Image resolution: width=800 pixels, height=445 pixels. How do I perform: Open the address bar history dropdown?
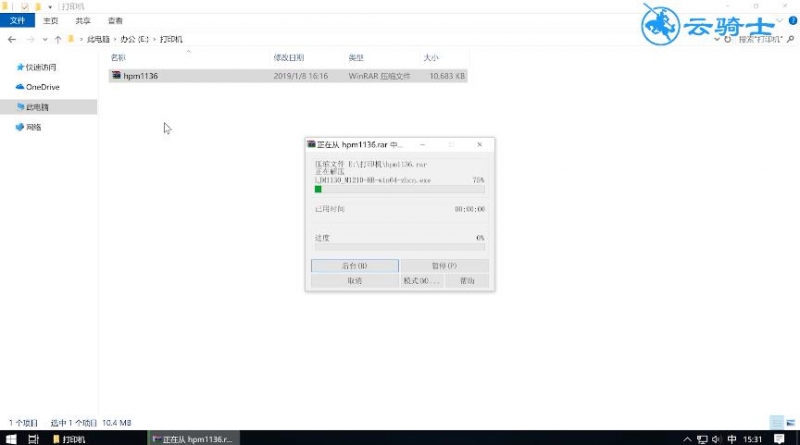coord(717,39)
